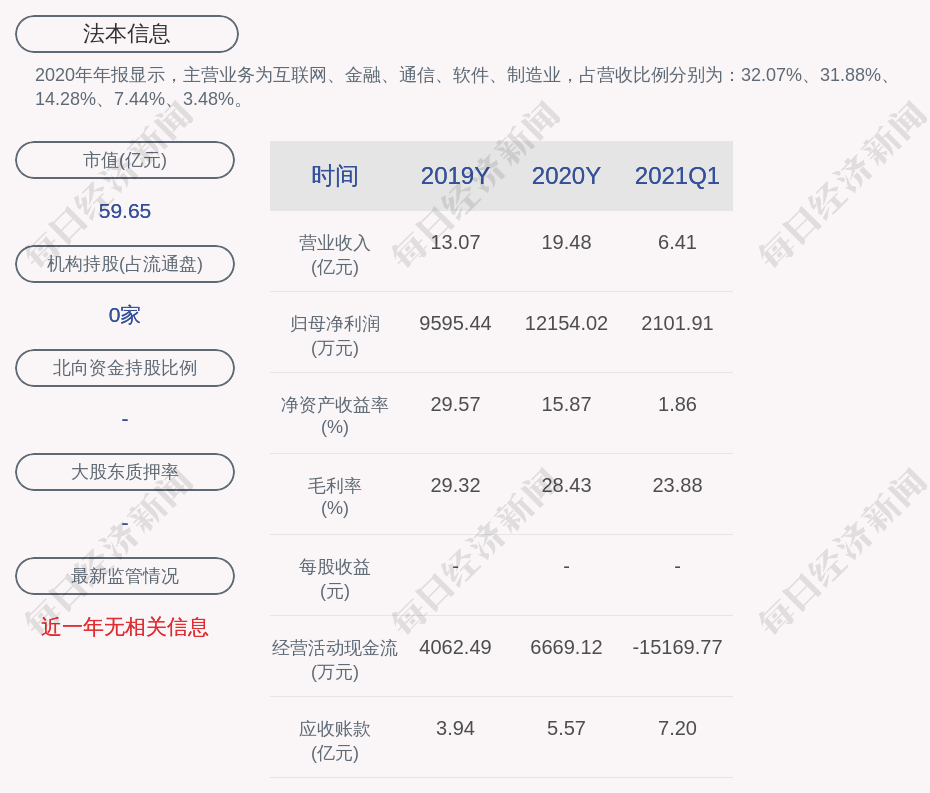Select the 市值(亿元) label button

[x=125, y=160]
